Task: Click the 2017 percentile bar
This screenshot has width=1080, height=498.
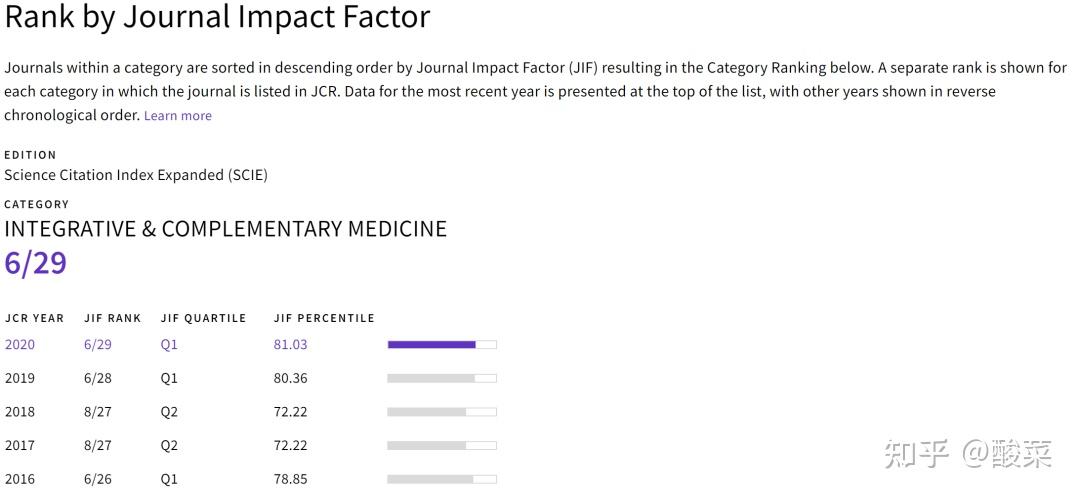Action: point(441,446)
